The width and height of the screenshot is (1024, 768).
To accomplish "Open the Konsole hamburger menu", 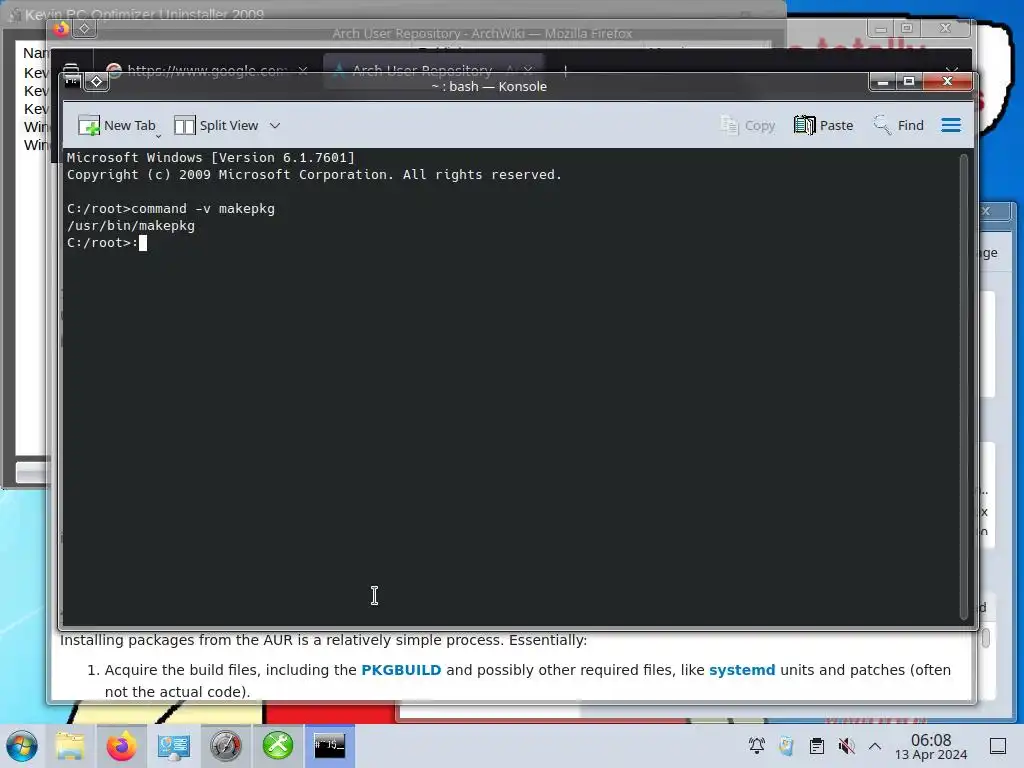I will pyautogui.click(x=951, y=125).
